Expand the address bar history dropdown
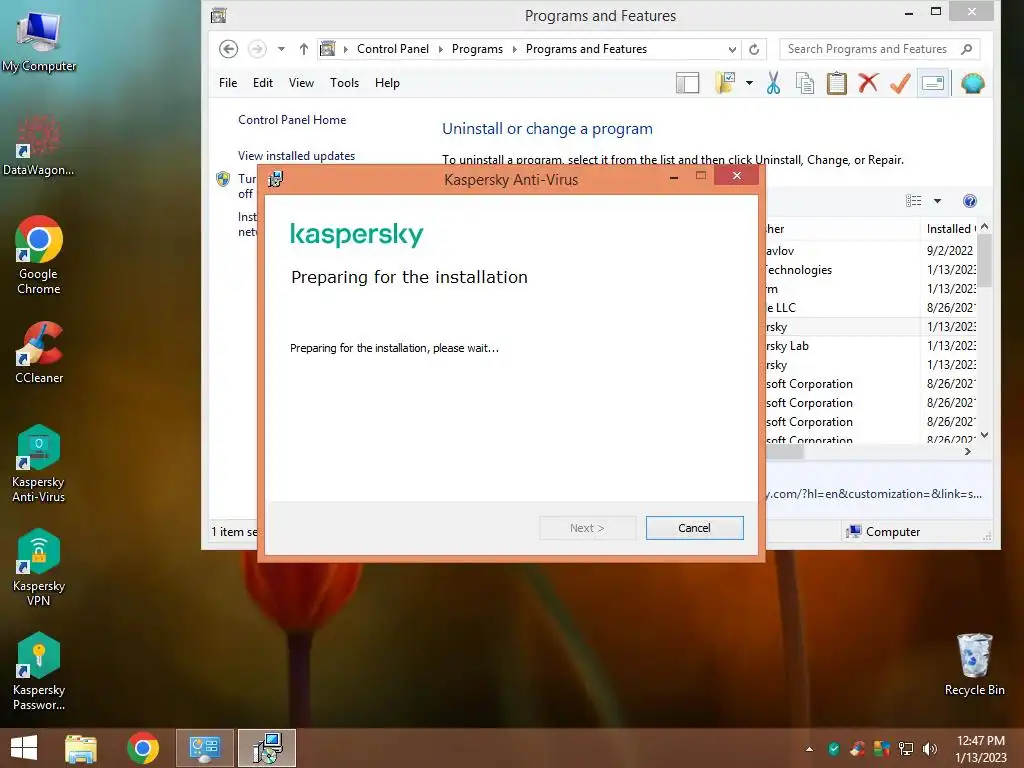1024x768 pixels. pyautogui.click(x=732, y=49)
